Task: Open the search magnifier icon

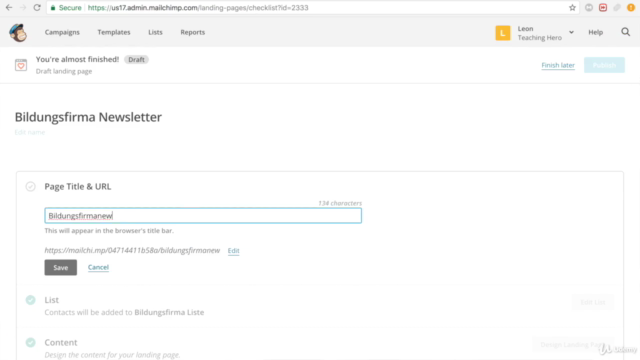Action: click(625, 32)
